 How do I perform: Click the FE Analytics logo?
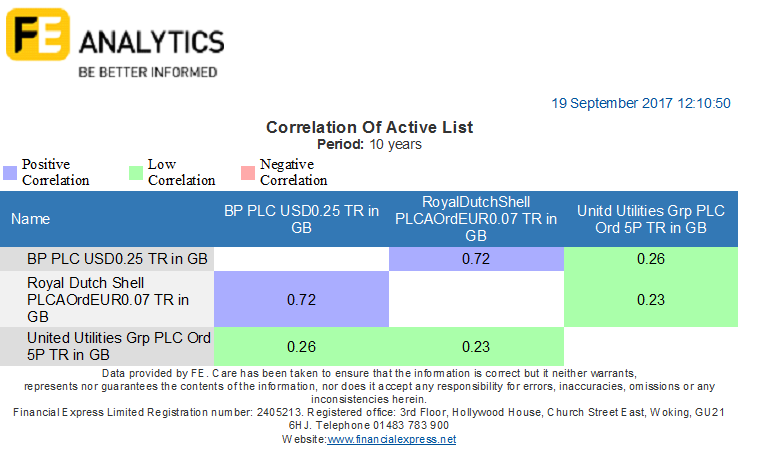pyautogui.click(x=115, y=43)
